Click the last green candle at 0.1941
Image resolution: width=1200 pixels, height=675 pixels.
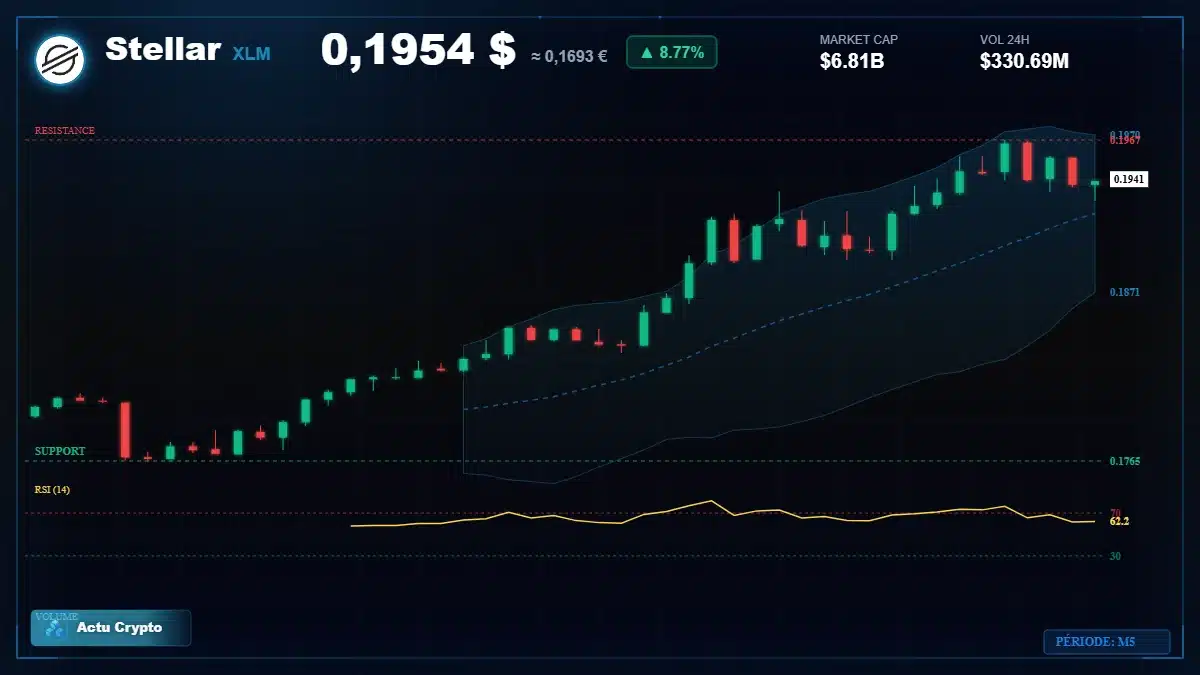[x=1095, y=186]
